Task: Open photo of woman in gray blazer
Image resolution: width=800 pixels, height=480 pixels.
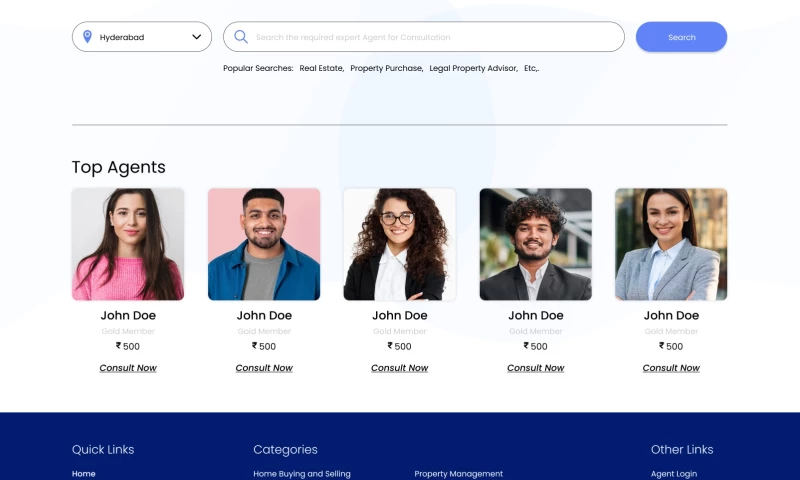Action: [671, 244]
